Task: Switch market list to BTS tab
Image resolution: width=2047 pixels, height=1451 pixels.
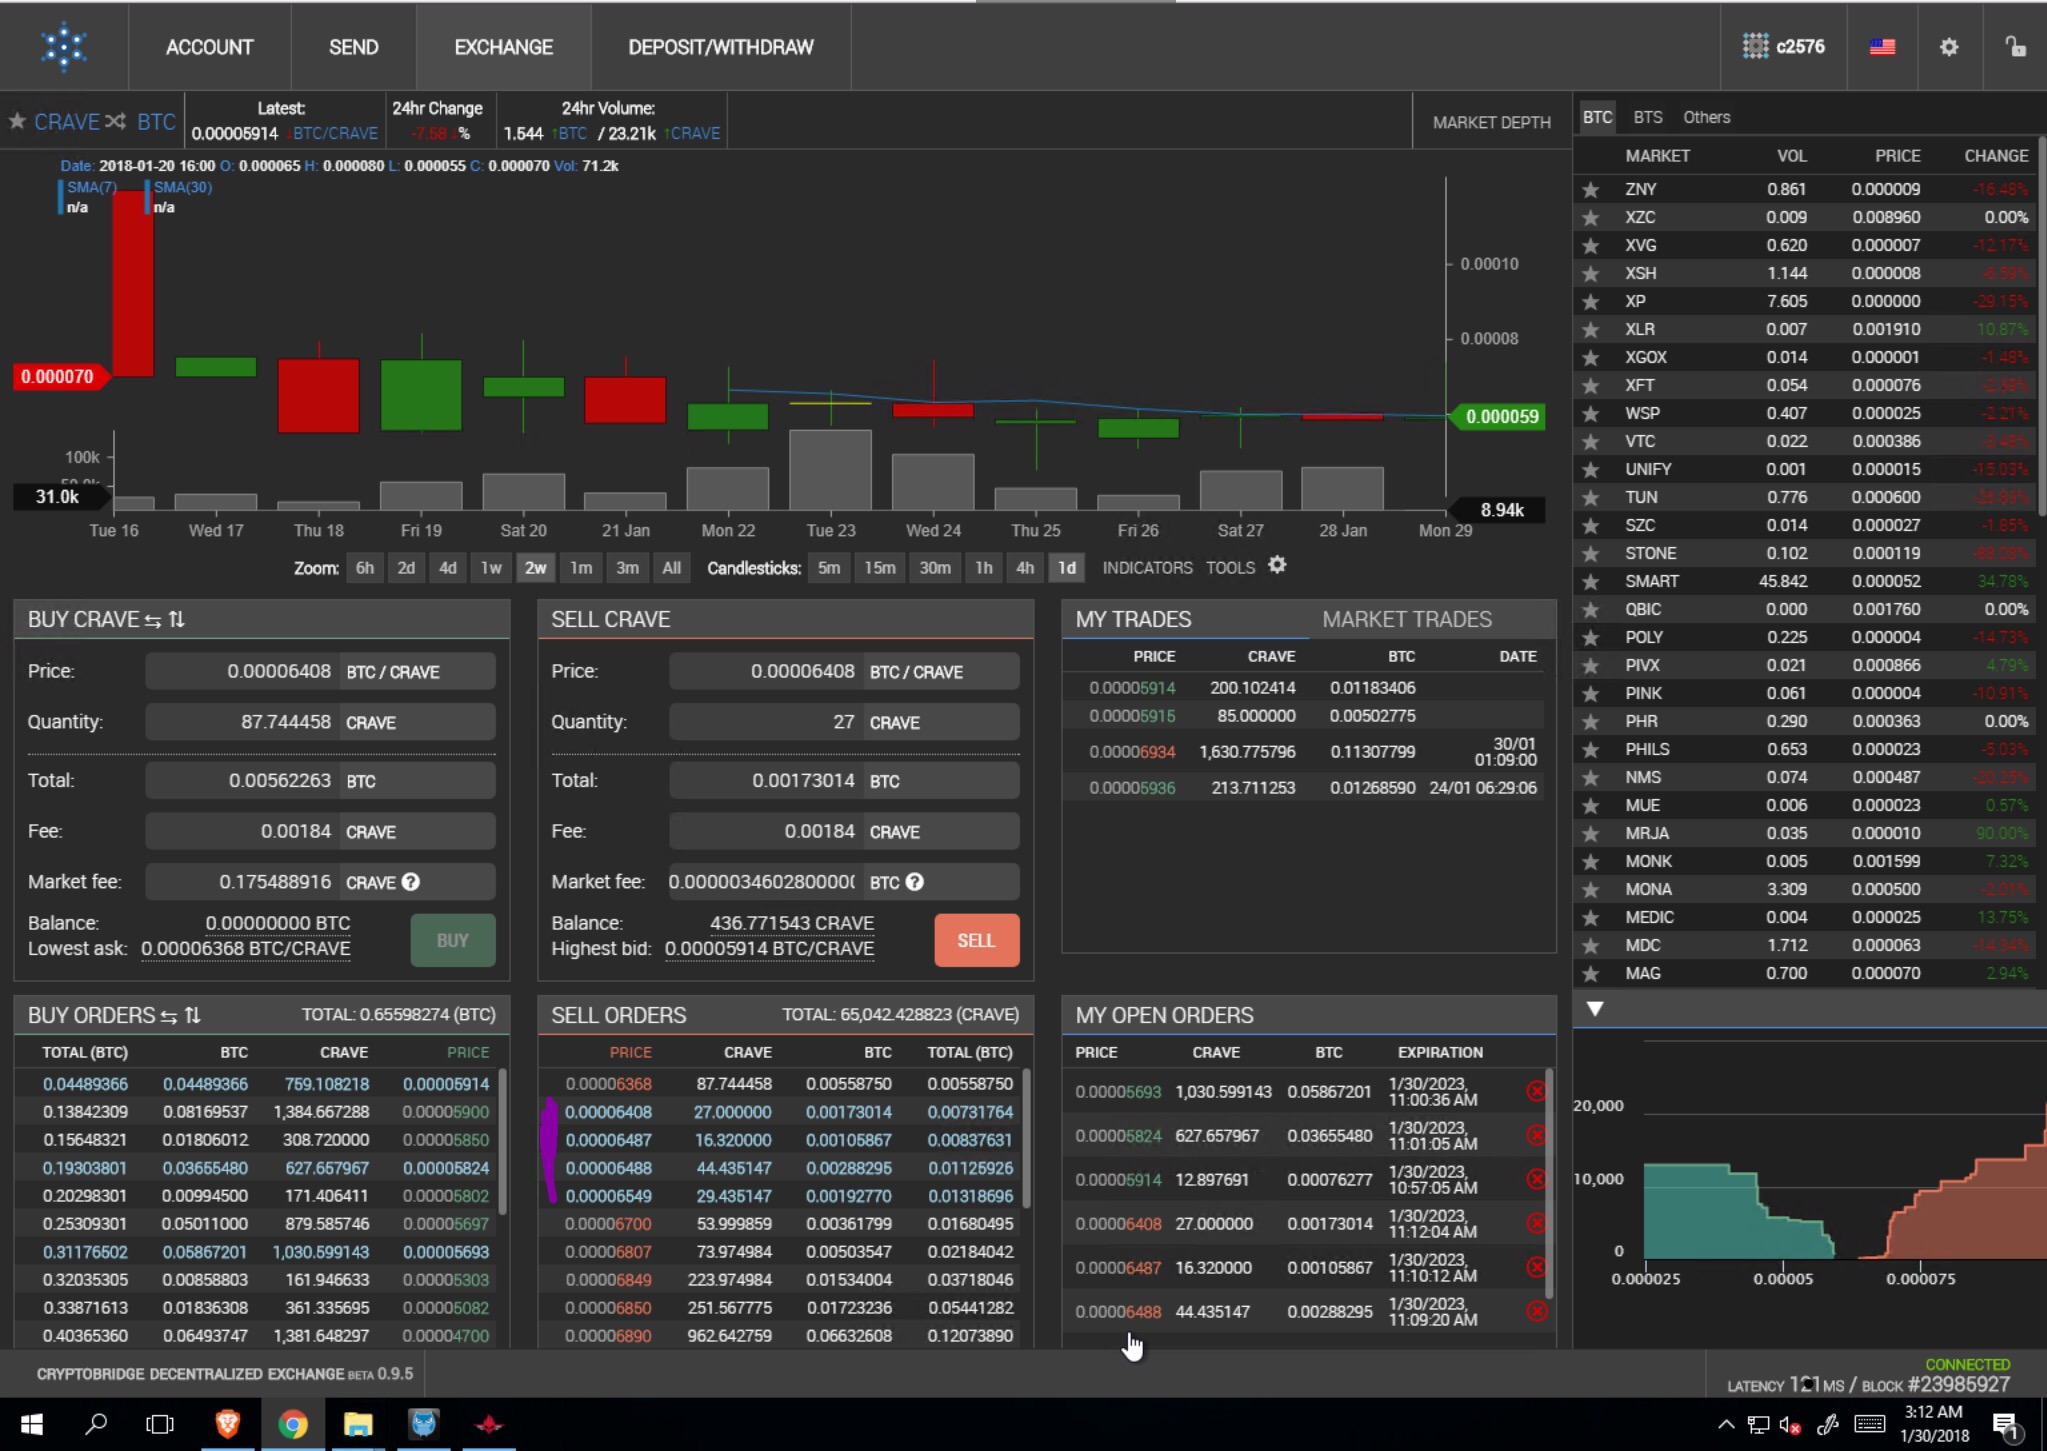Action: [x=1648, y=117]
